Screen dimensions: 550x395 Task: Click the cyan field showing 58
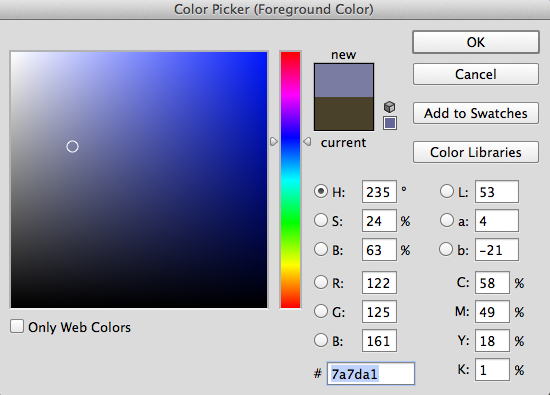pos(492,283)
